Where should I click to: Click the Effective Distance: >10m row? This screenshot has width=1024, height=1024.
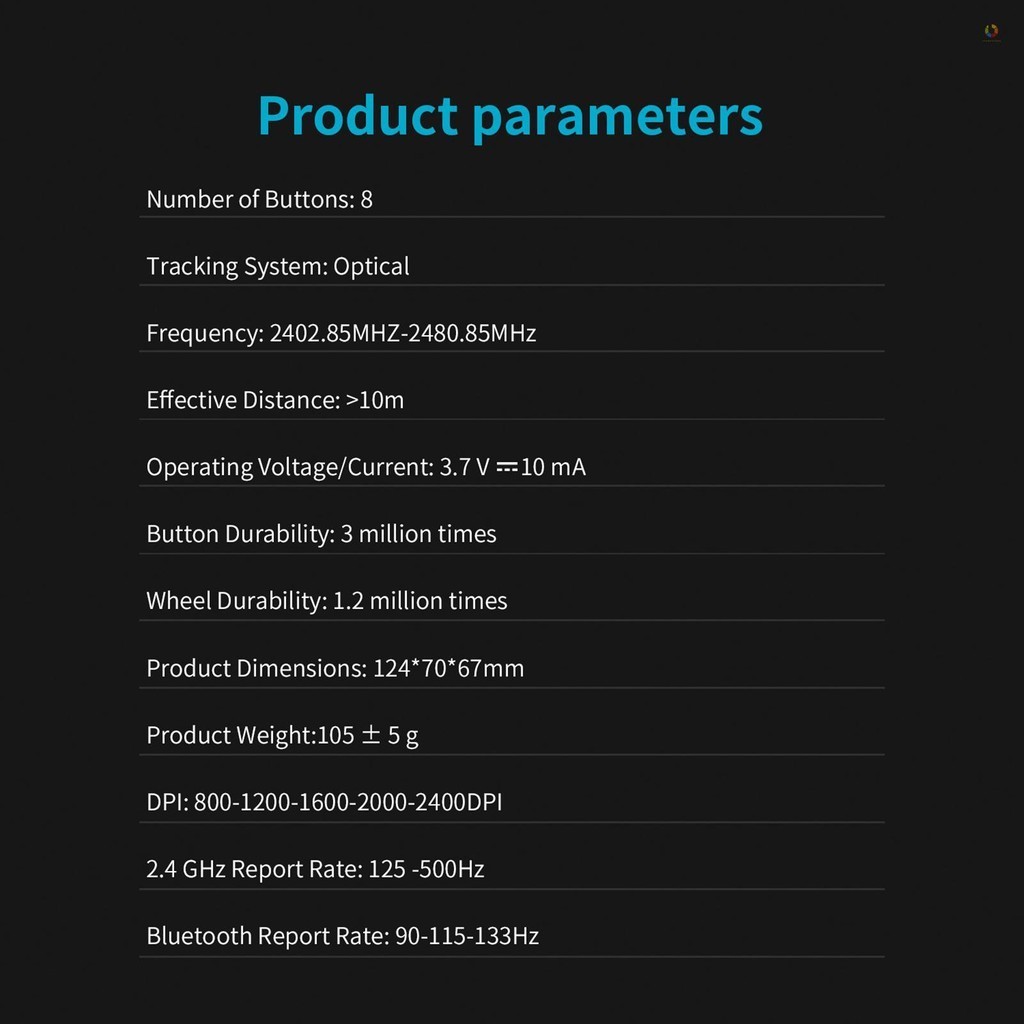point(275,400)
